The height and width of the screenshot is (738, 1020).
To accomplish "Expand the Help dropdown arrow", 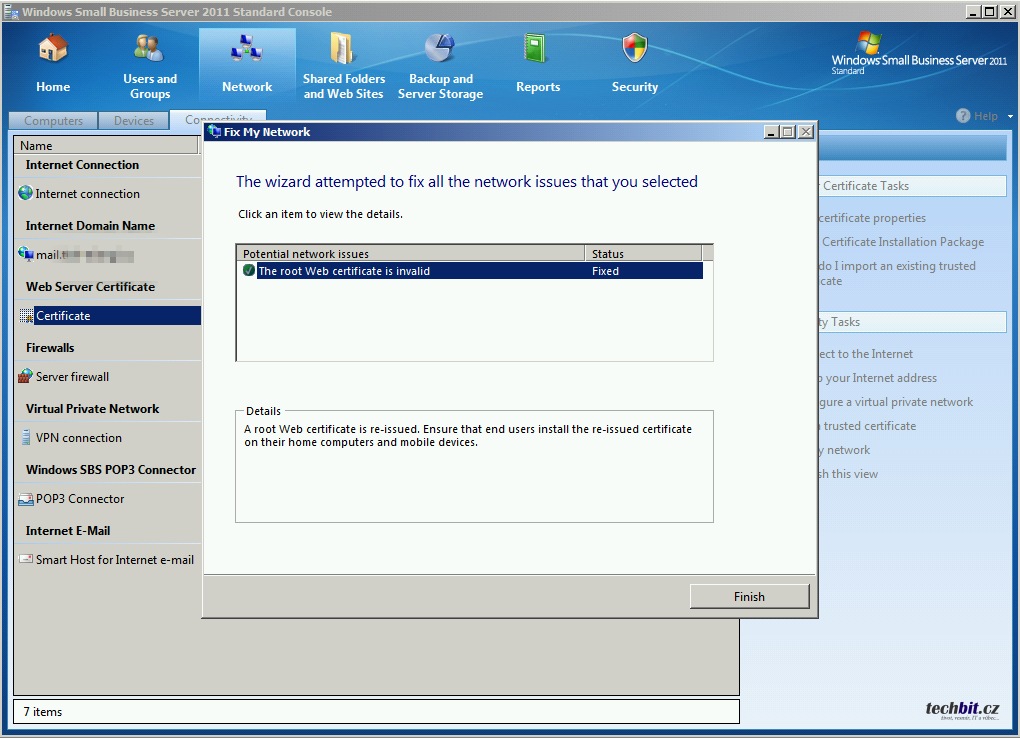I will coord(1010,117).
